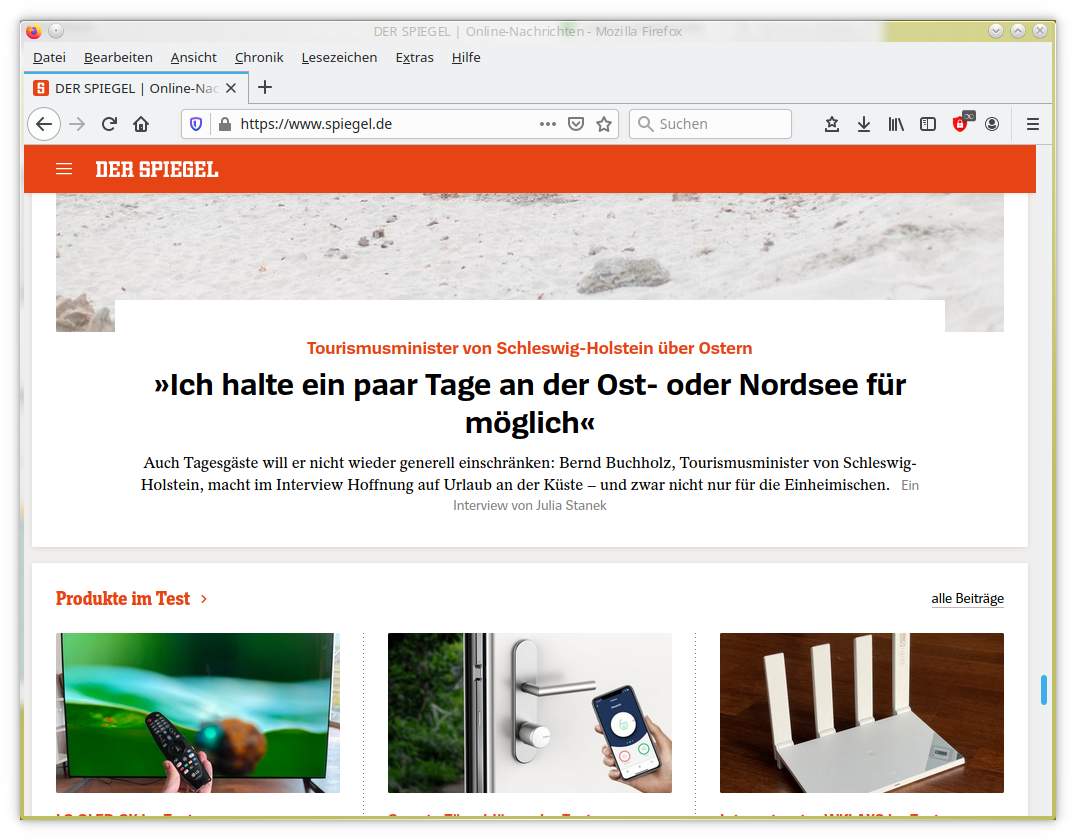Expand Der Spiegel site navigation menu
Screen dimensions: 1076x840
point(64,169)
